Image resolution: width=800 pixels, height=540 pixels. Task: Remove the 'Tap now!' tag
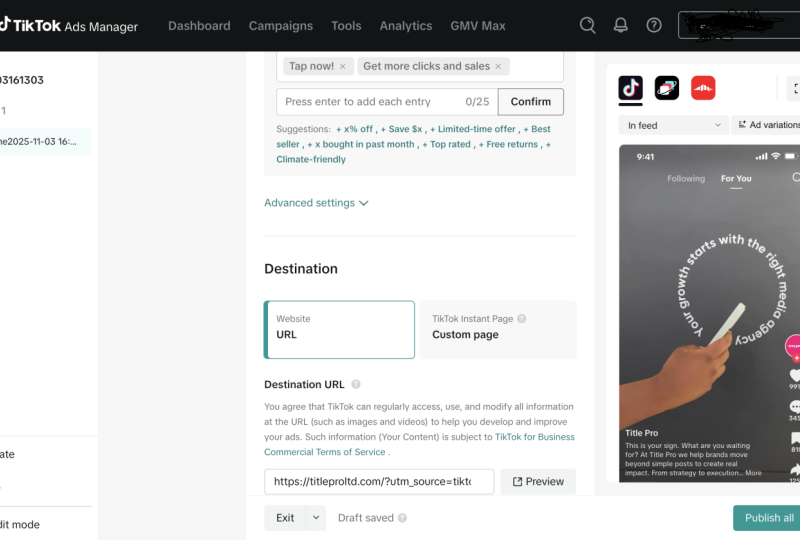[343, 66]
